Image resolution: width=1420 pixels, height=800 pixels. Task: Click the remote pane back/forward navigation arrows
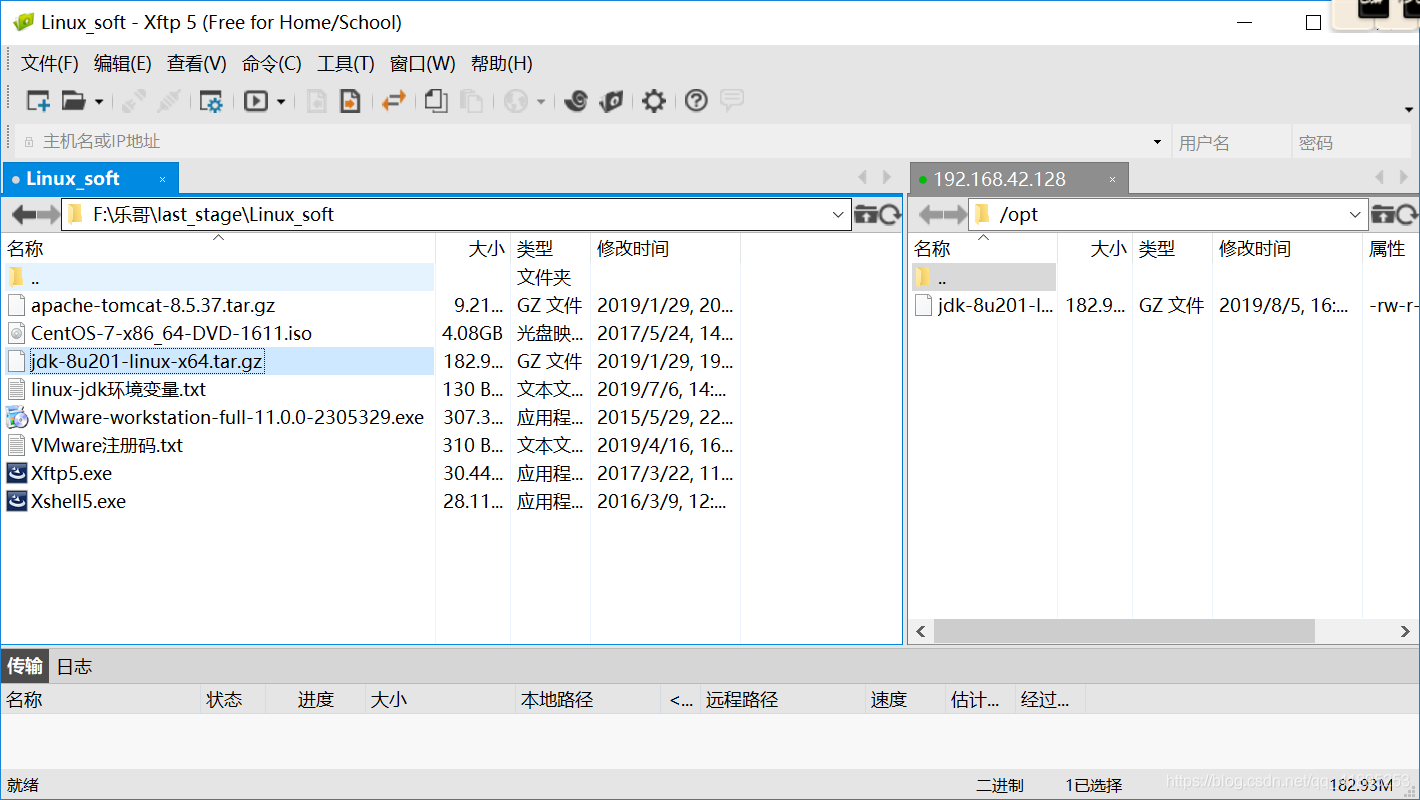(x=942, y=214)
